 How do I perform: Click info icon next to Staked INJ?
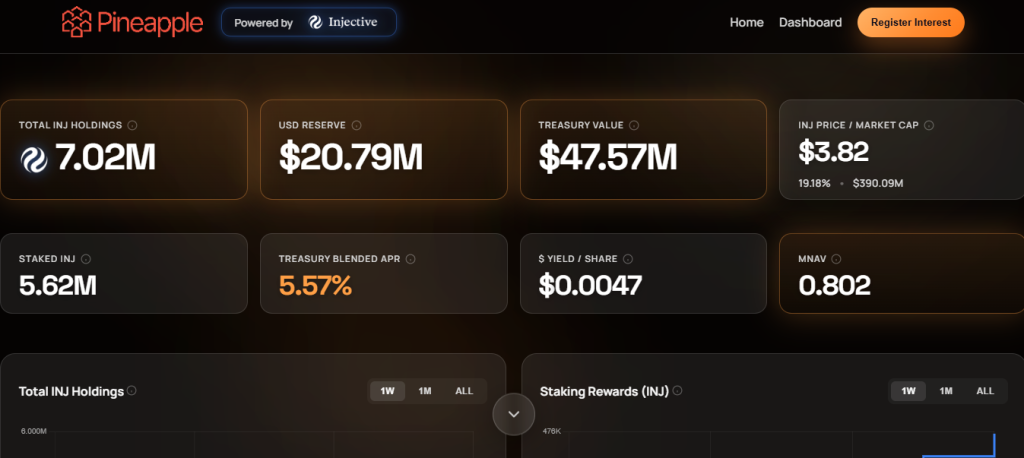tap(85, 258)
